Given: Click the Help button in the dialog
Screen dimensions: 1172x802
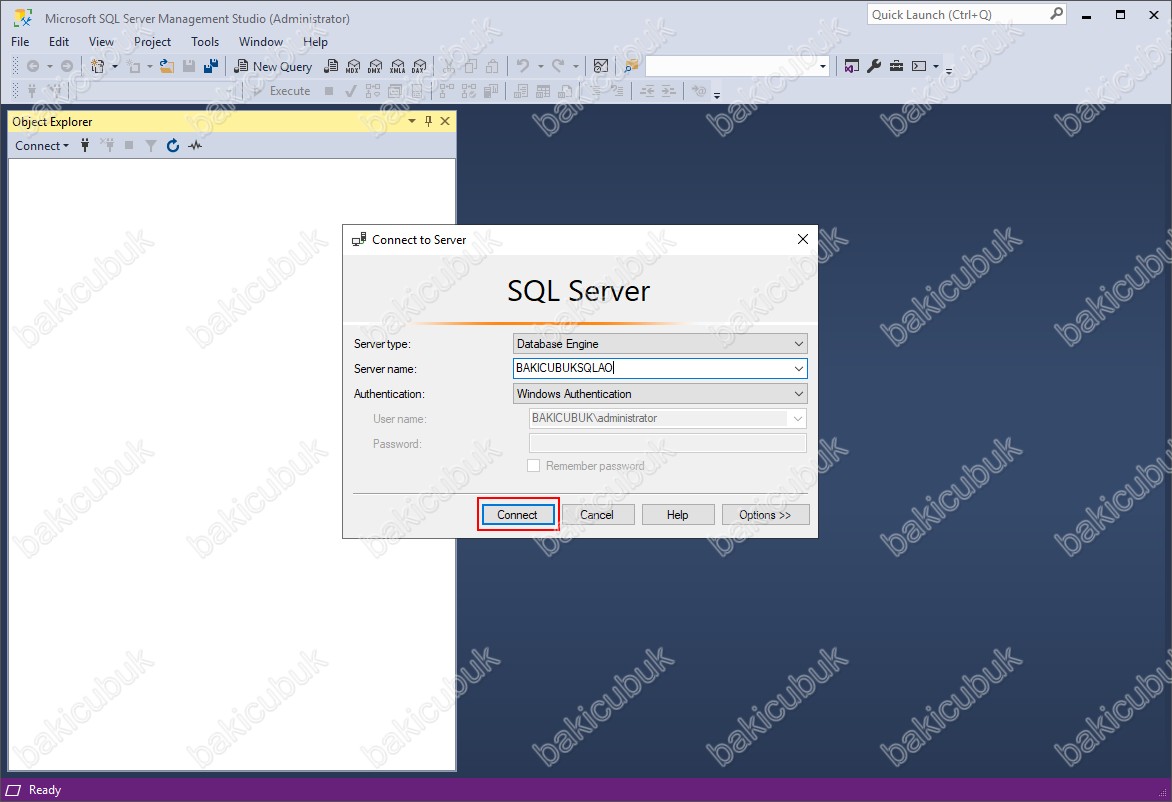Looking at the screenshot, I should point(678,515).
